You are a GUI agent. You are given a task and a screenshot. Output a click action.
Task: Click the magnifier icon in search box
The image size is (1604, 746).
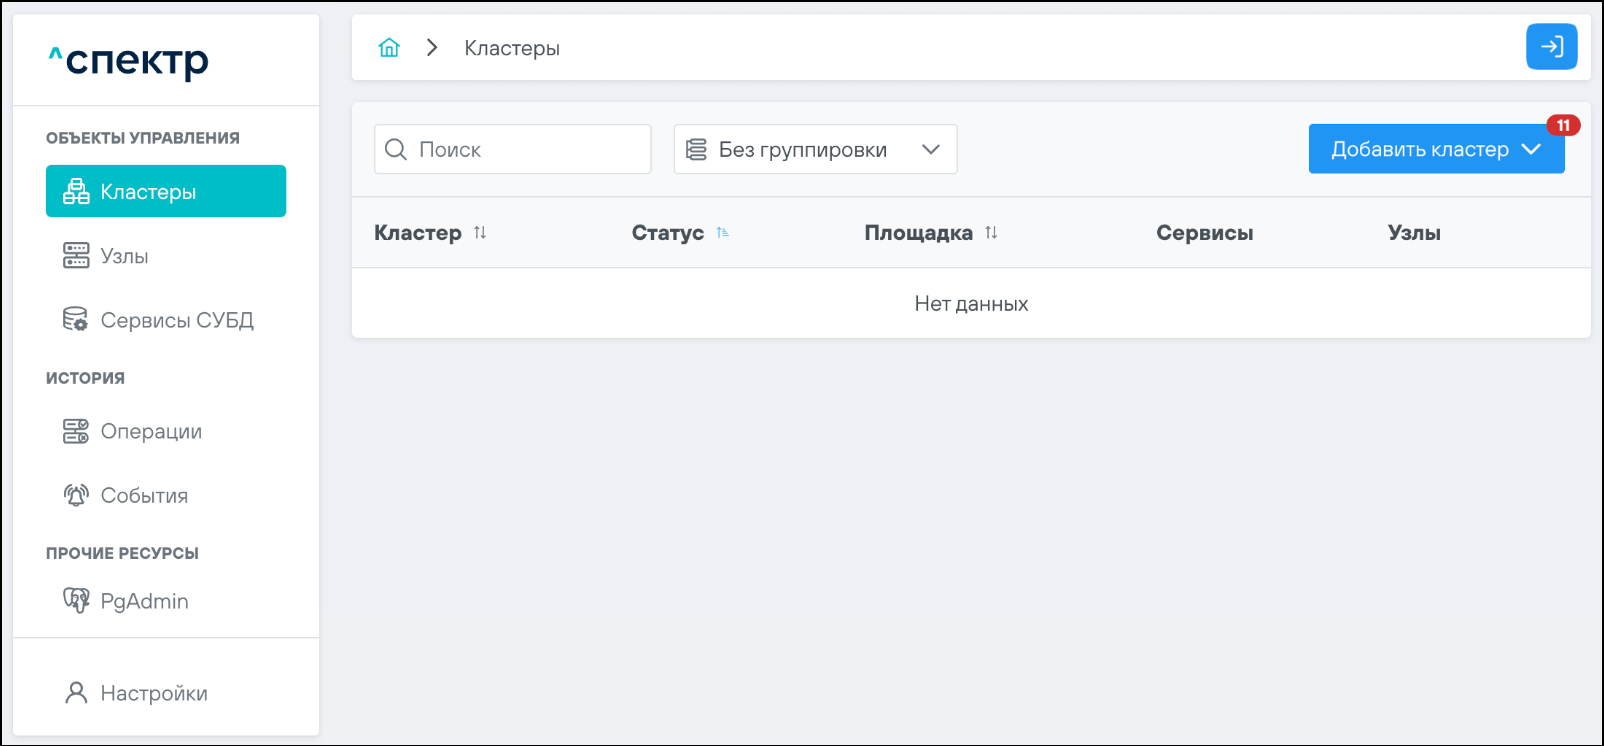(396, 149)
